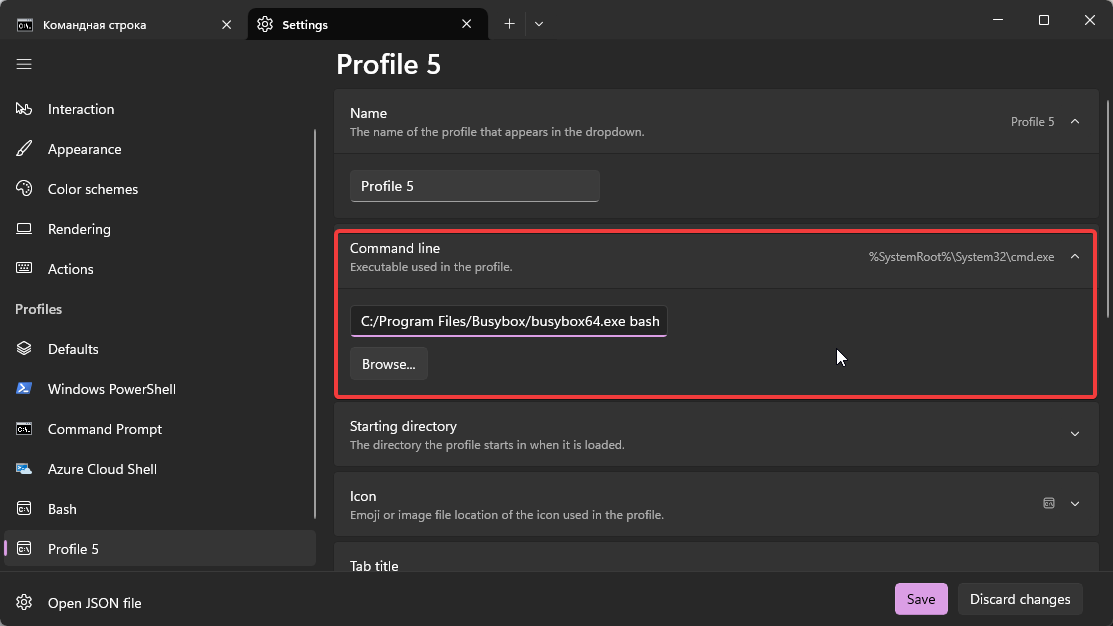
Task: Click the Open JSON file gear icon
Action: tap(25, 603)
